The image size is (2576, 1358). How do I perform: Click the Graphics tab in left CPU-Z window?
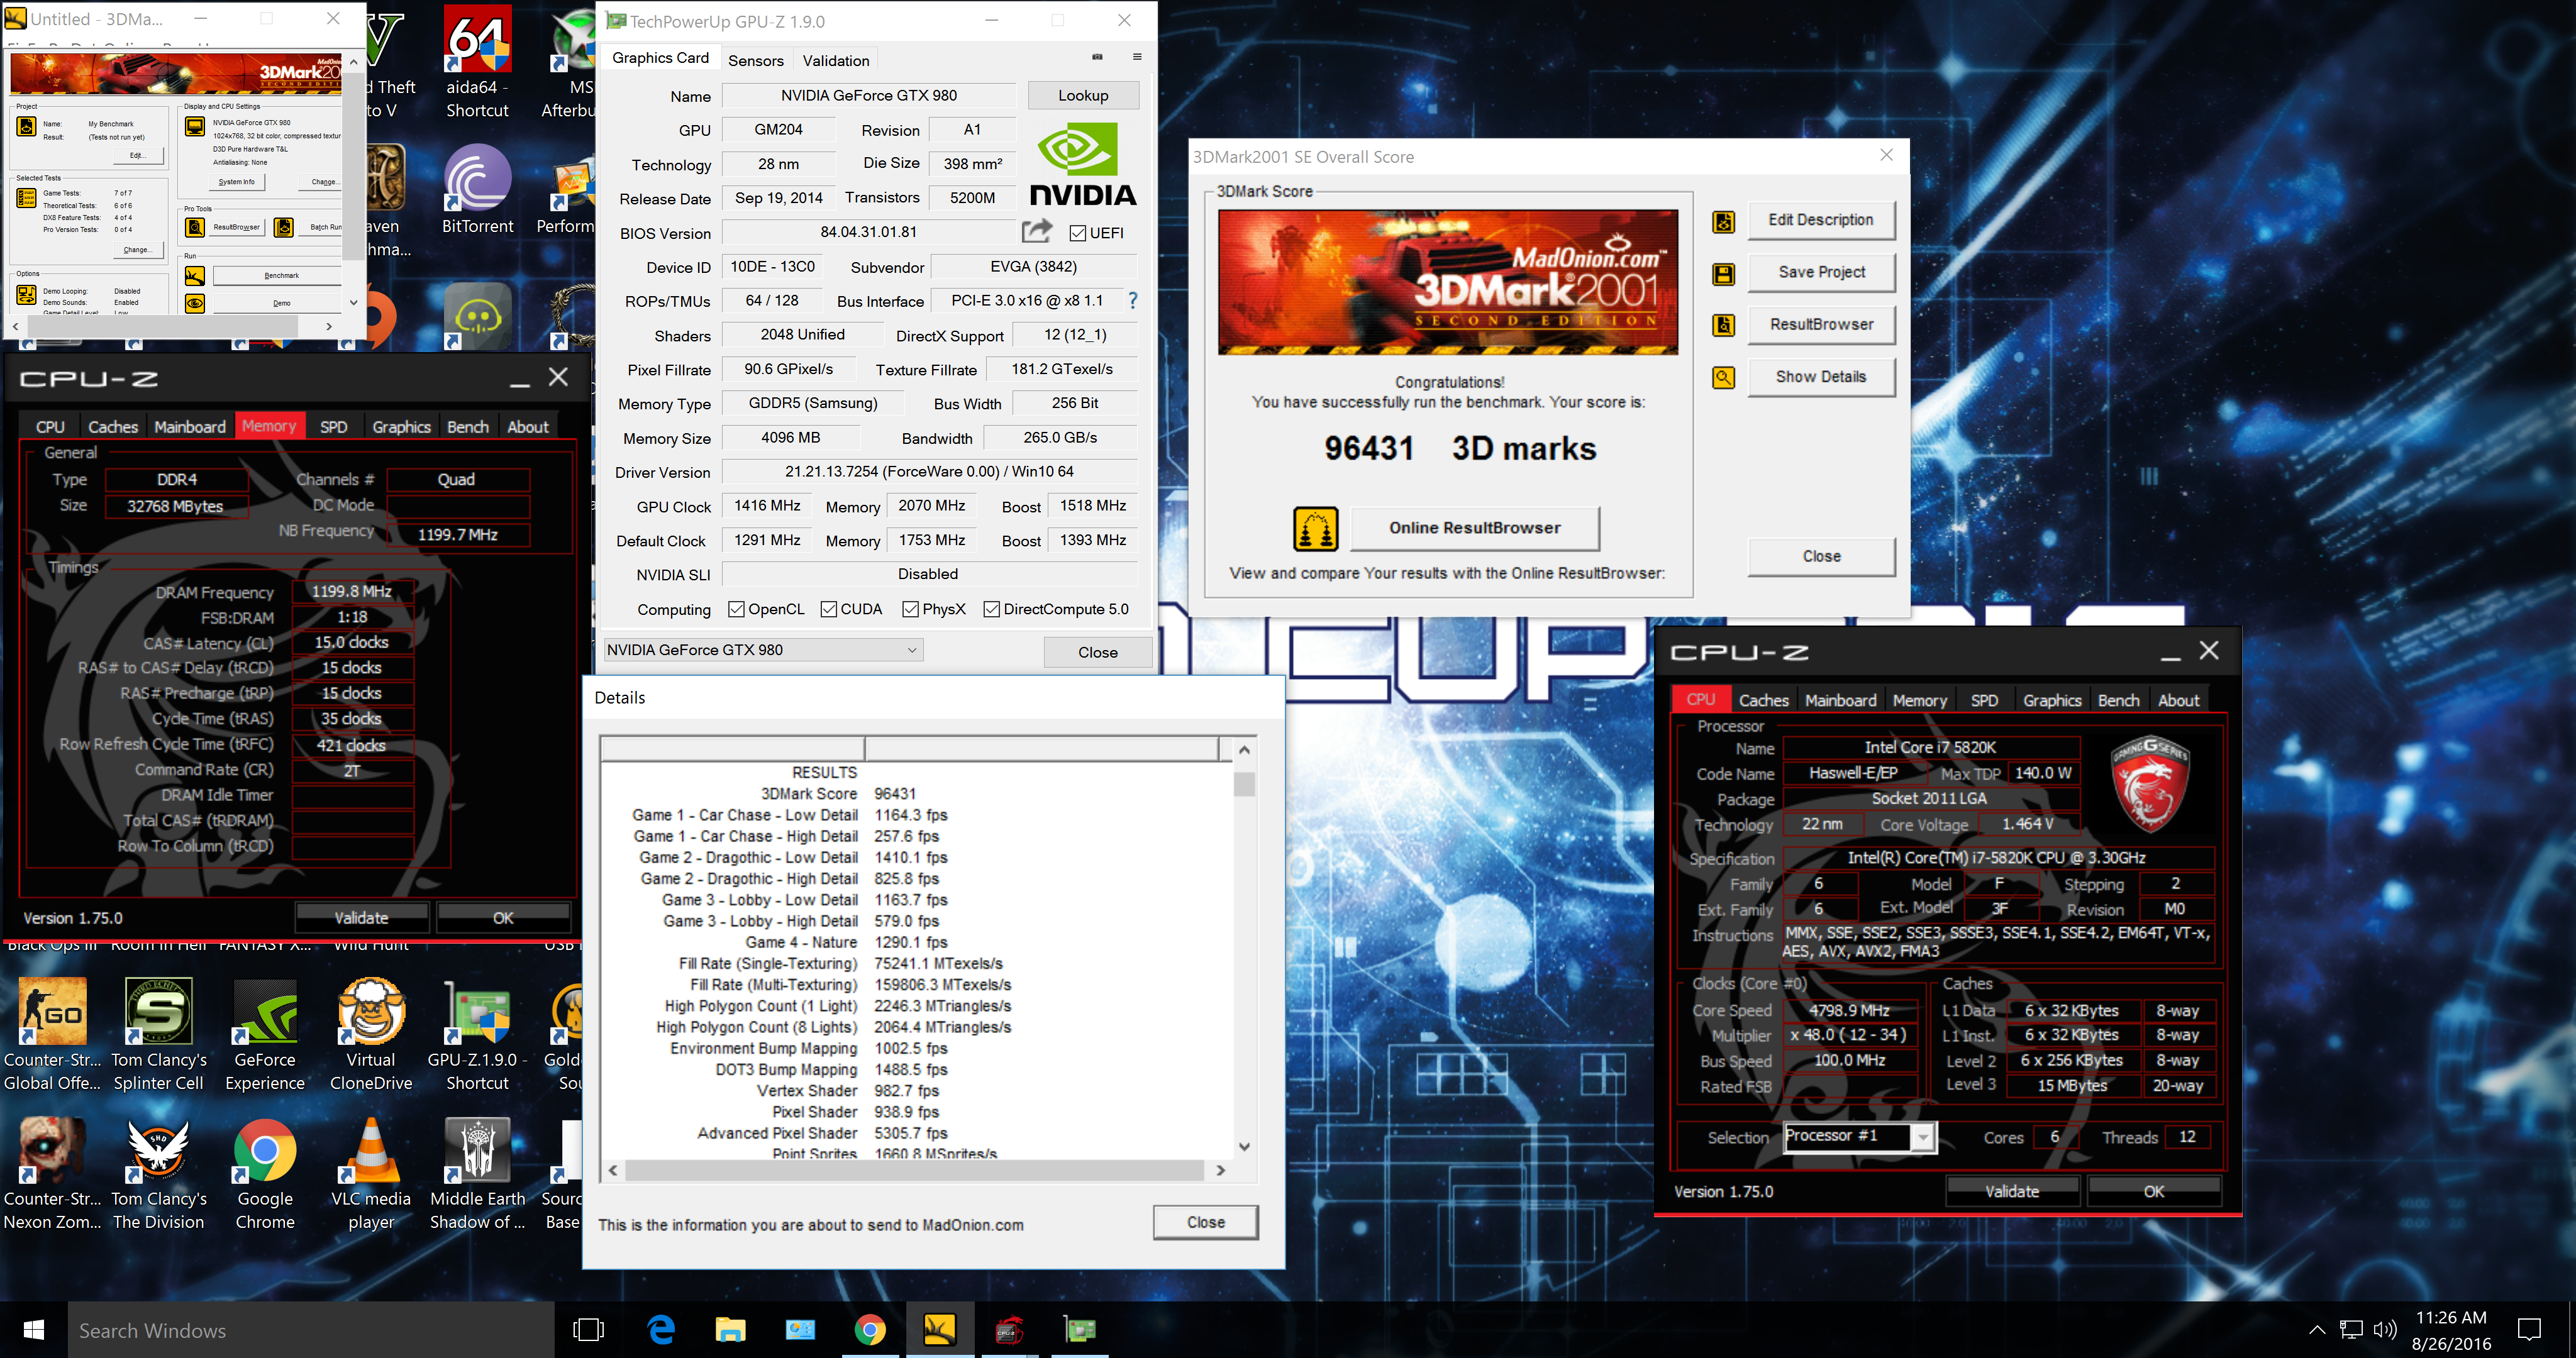(401, 427)
